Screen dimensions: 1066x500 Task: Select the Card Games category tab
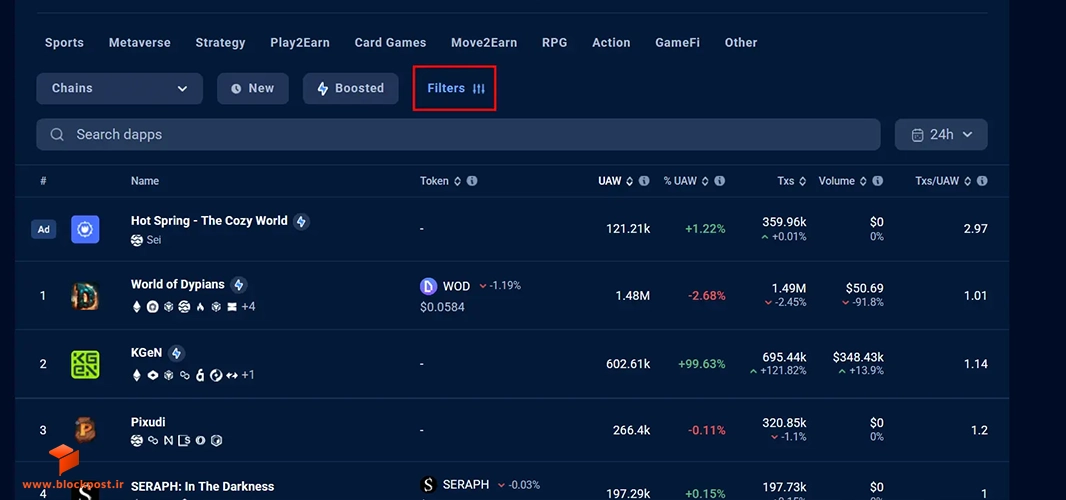click(390, 42)
